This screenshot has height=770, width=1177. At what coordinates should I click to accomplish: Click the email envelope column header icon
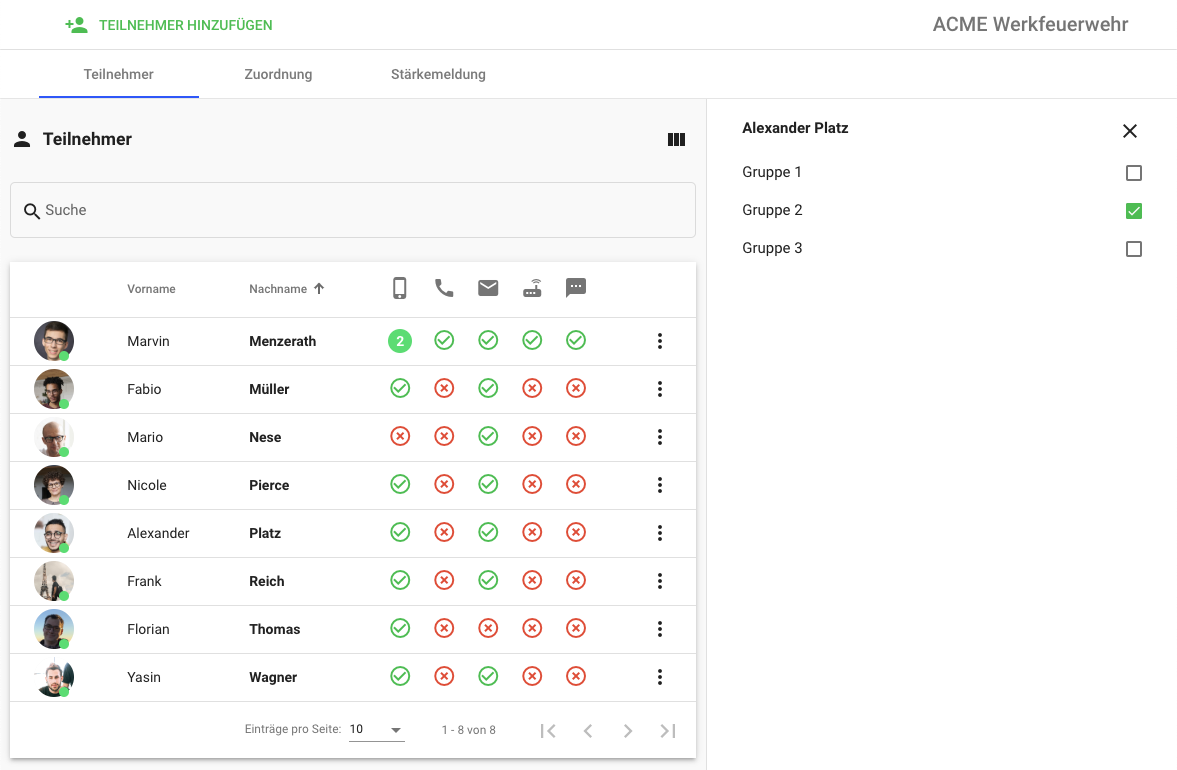[x=488, y=289]
